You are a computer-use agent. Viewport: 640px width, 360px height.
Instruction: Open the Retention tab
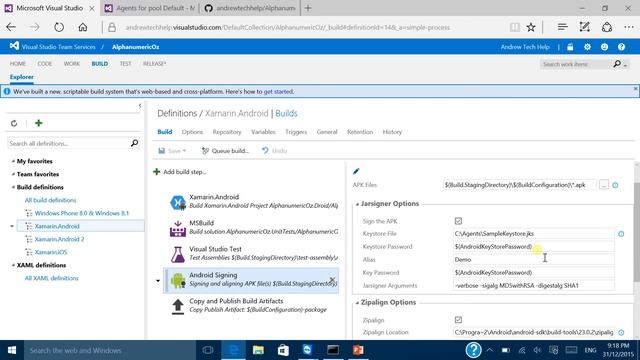click(360, 132)
